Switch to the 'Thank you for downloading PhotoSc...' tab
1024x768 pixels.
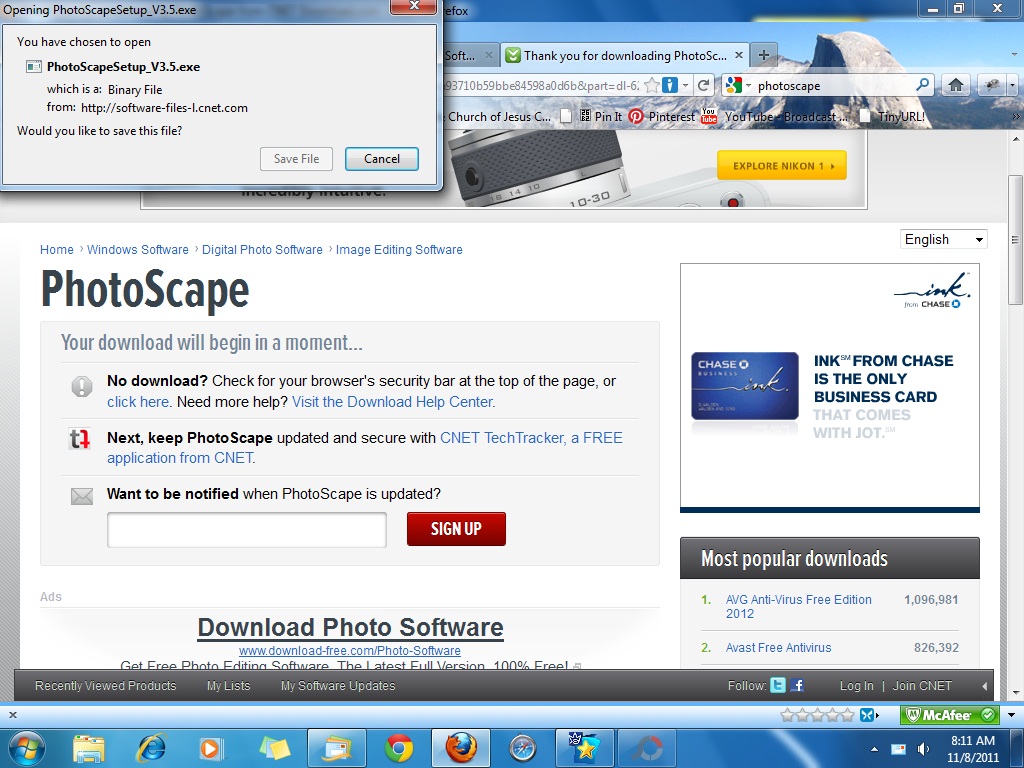click(x=625, y=56)
